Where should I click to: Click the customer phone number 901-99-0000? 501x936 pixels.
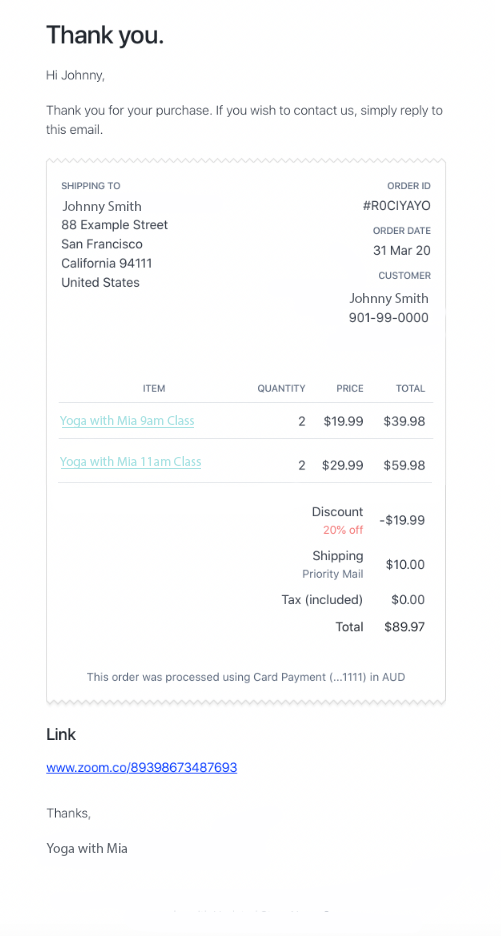point(389,318)
